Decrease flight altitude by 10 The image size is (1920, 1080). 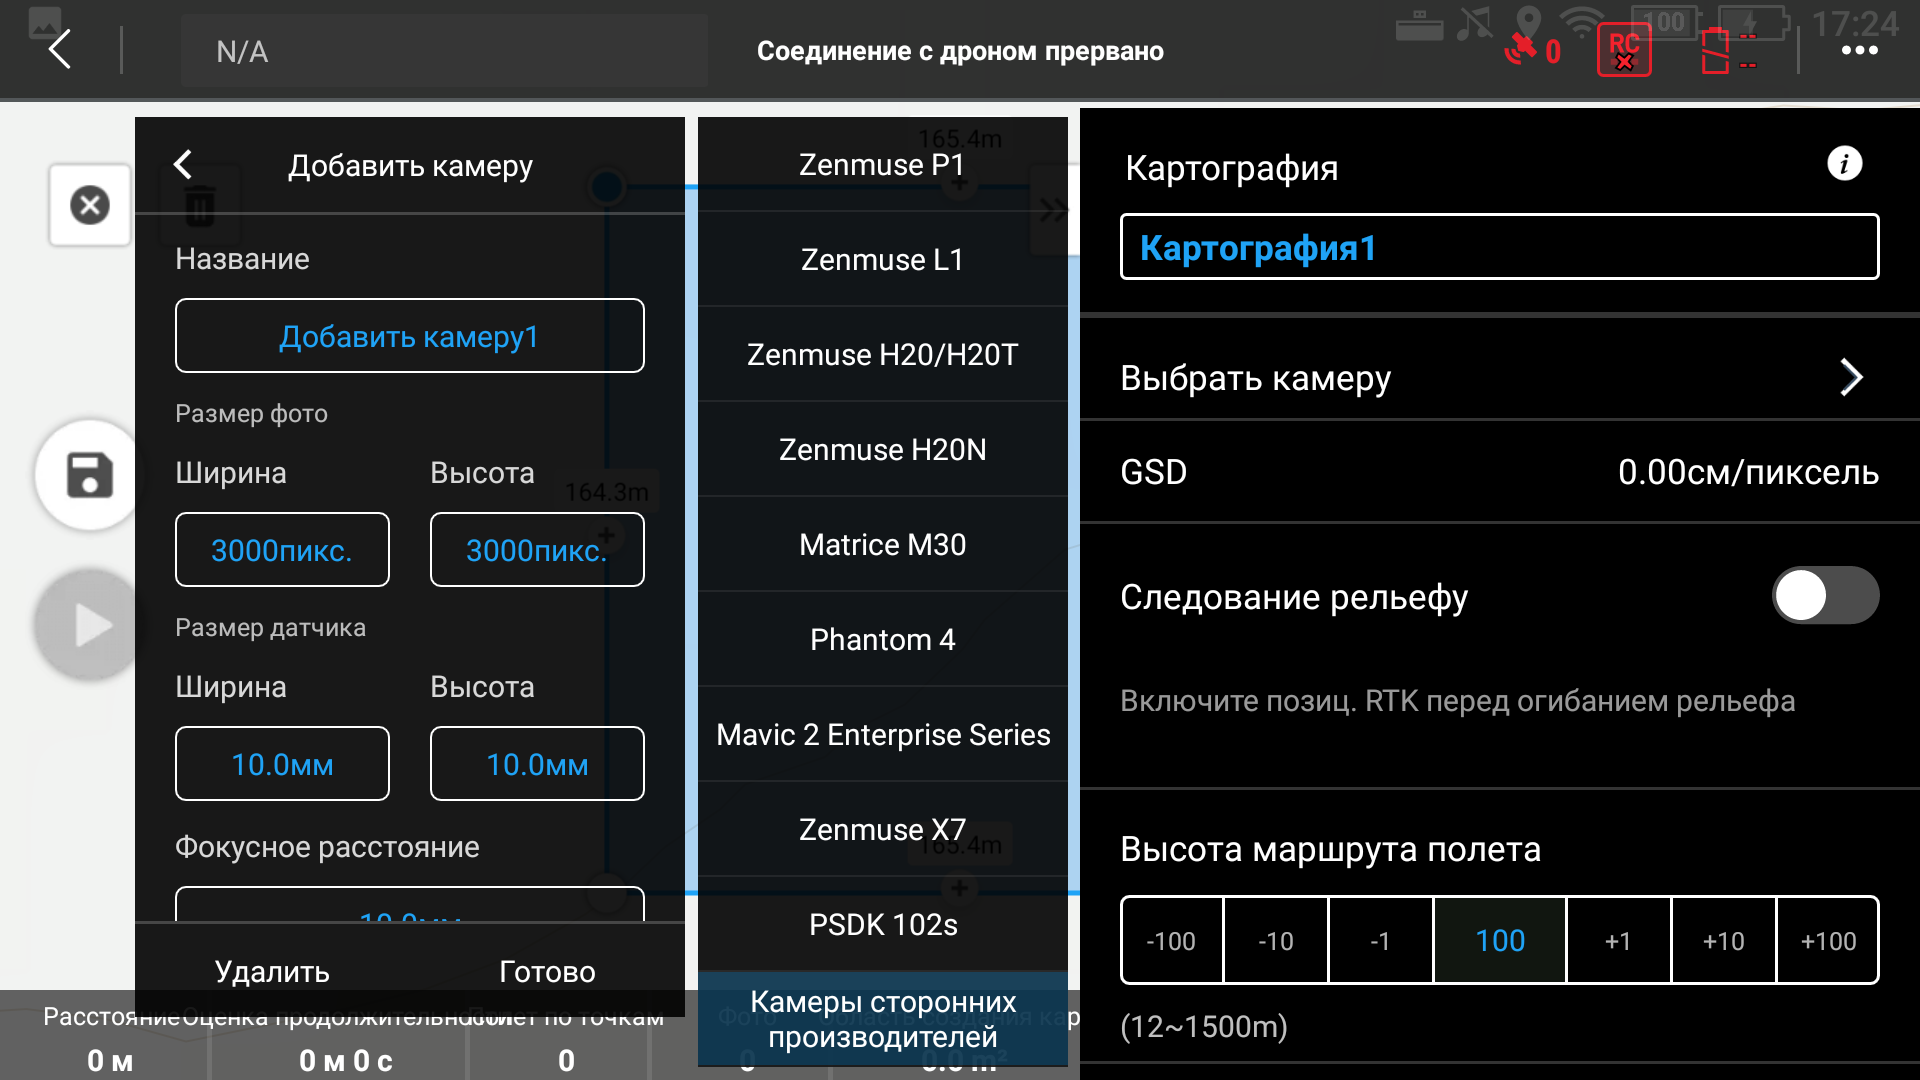point(1276,941)
